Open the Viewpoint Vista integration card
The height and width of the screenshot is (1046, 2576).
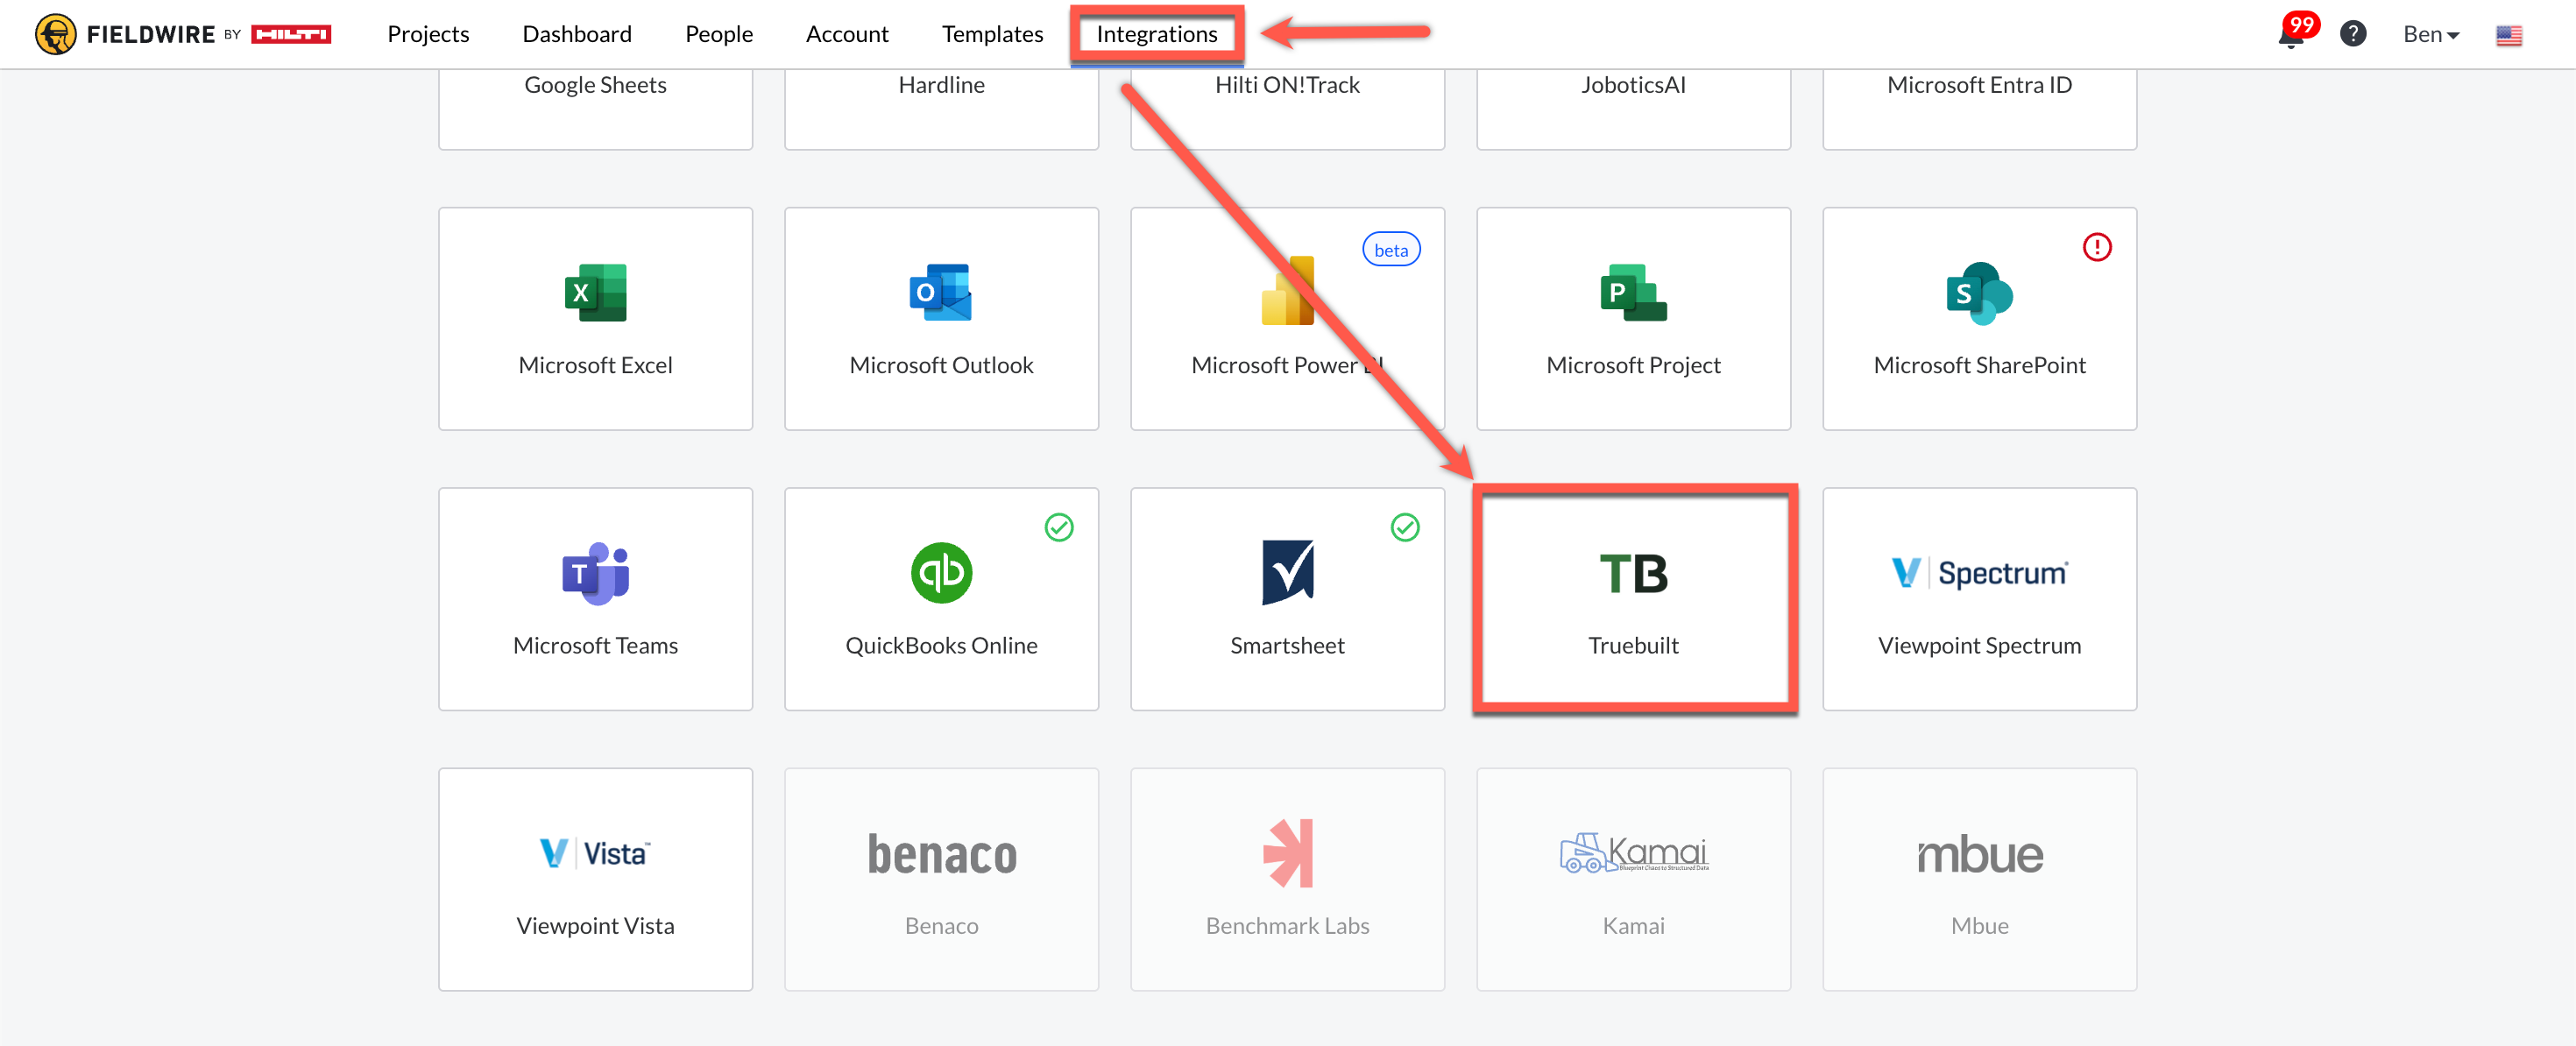click(x=595, y=879)
